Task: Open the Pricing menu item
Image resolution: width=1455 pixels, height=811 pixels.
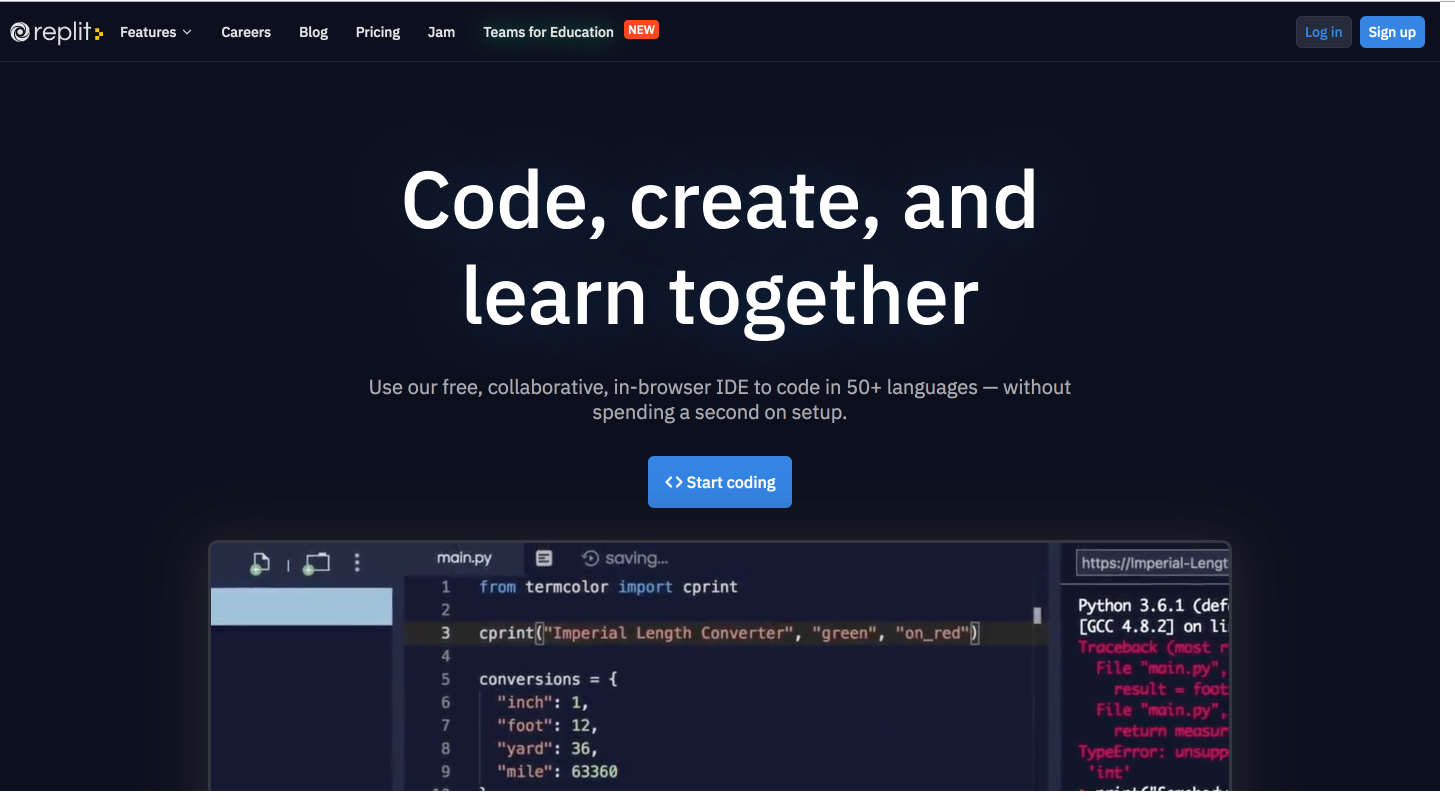Action: 377,31
